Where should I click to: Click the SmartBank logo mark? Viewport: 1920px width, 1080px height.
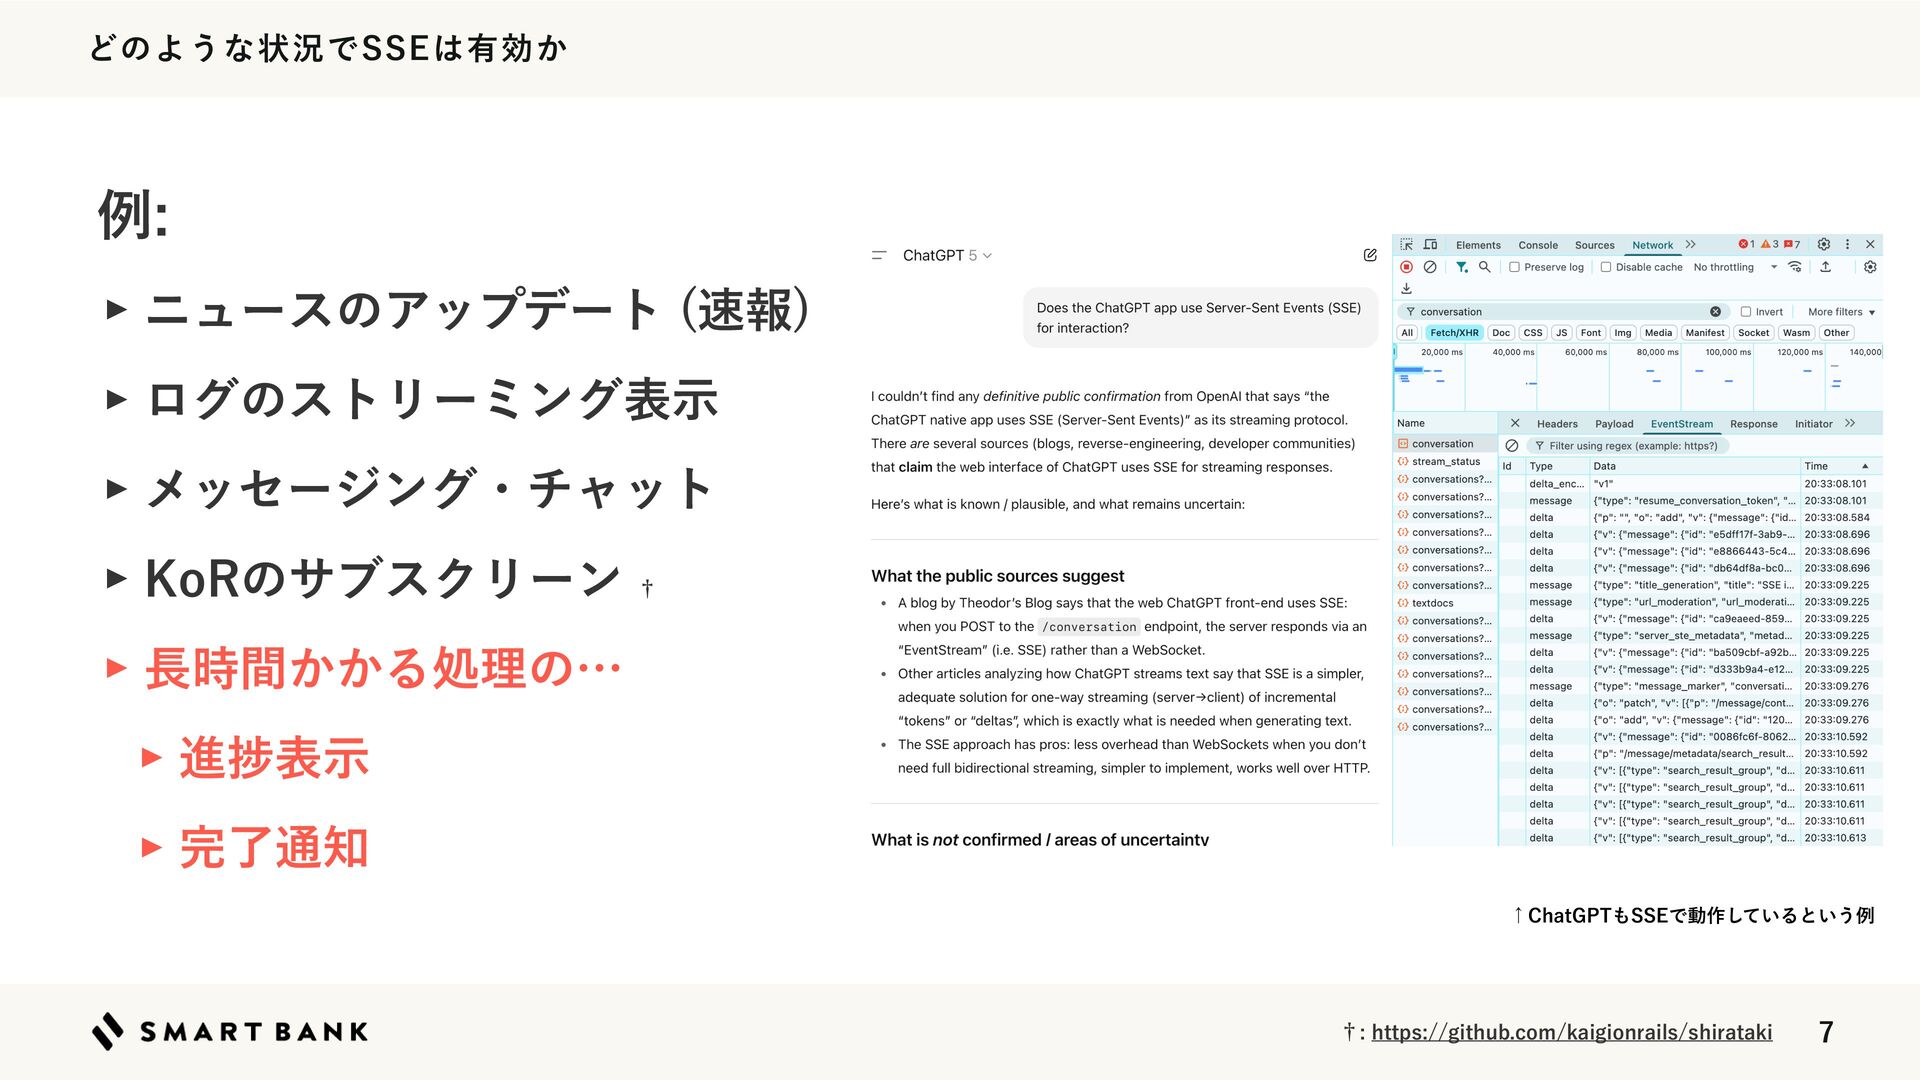pyautogui.click(x=108, y=1031)
